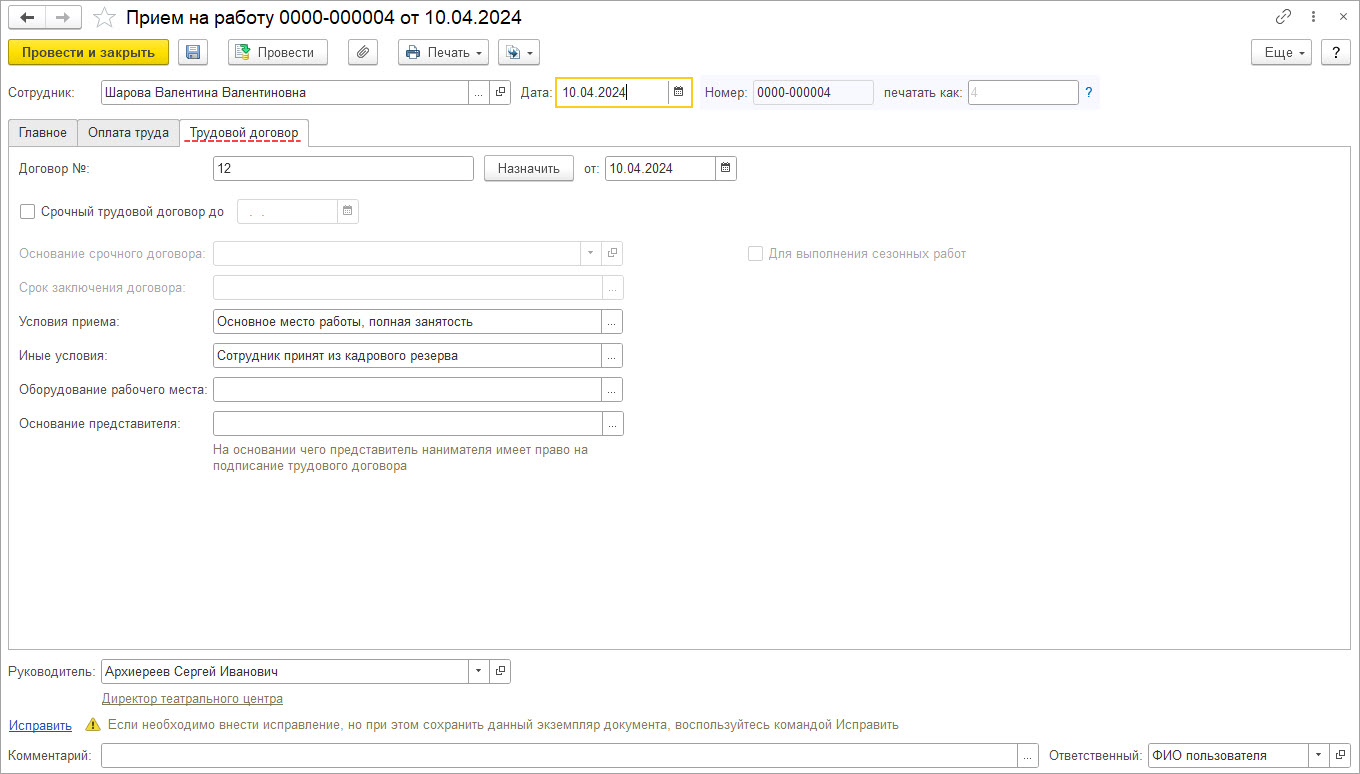Image resolution: width=1360 pixels, height=774 pixels.
Task: Open the Еще menu
Action: (x=1281, y=53)
